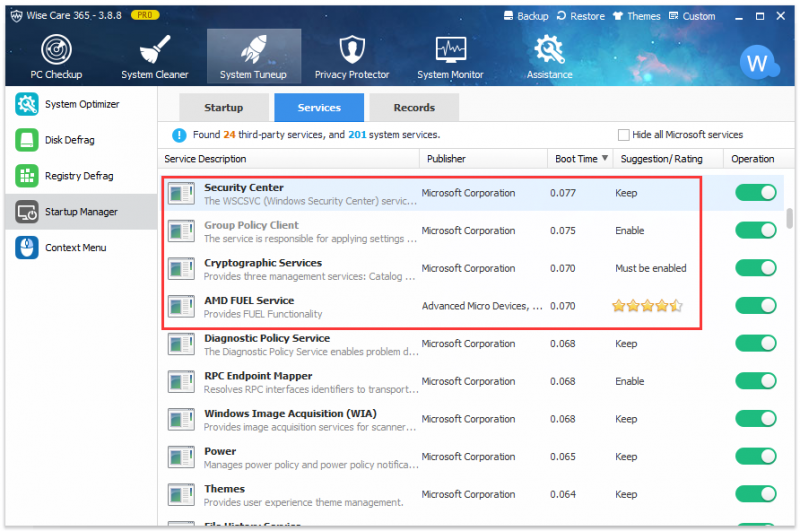Turn off the AMD FUEL Service toggle
This screenshot has height=531, width=800.
click(x=756, y=306)
